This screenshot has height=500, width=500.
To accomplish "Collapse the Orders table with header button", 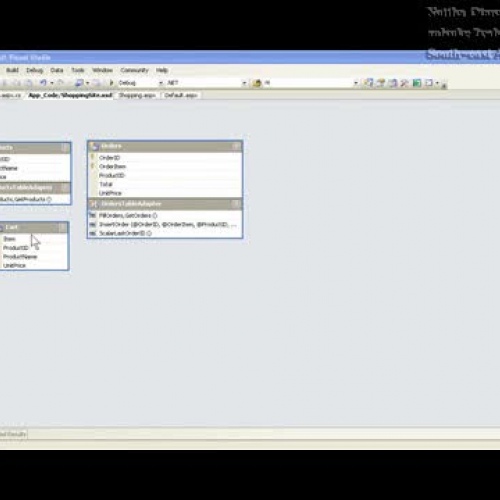I will pyautogui.click(x=236, y=146).
